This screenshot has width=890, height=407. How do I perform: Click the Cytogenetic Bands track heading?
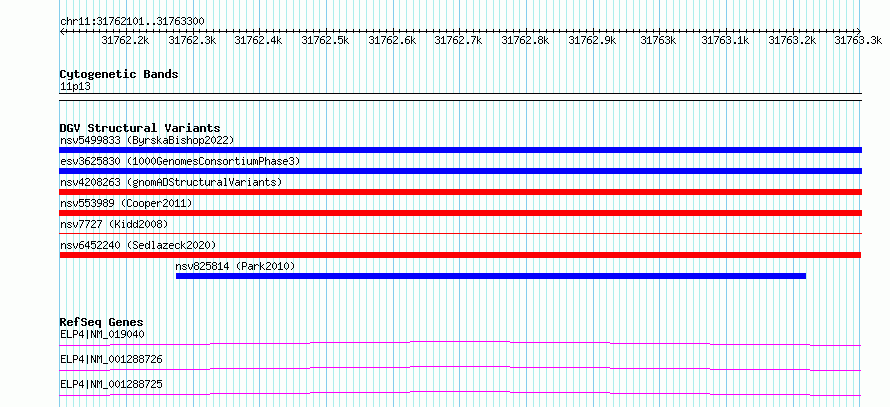[x=119, y=74]
